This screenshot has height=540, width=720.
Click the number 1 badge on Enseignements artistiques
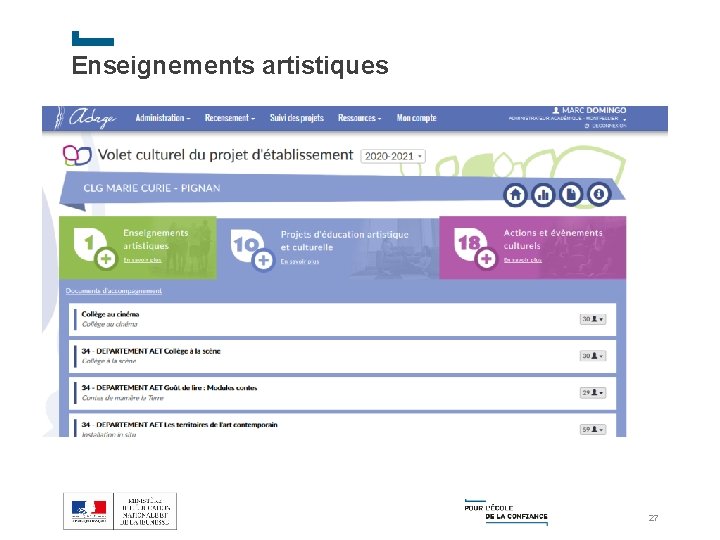click(x=89, y=243)
